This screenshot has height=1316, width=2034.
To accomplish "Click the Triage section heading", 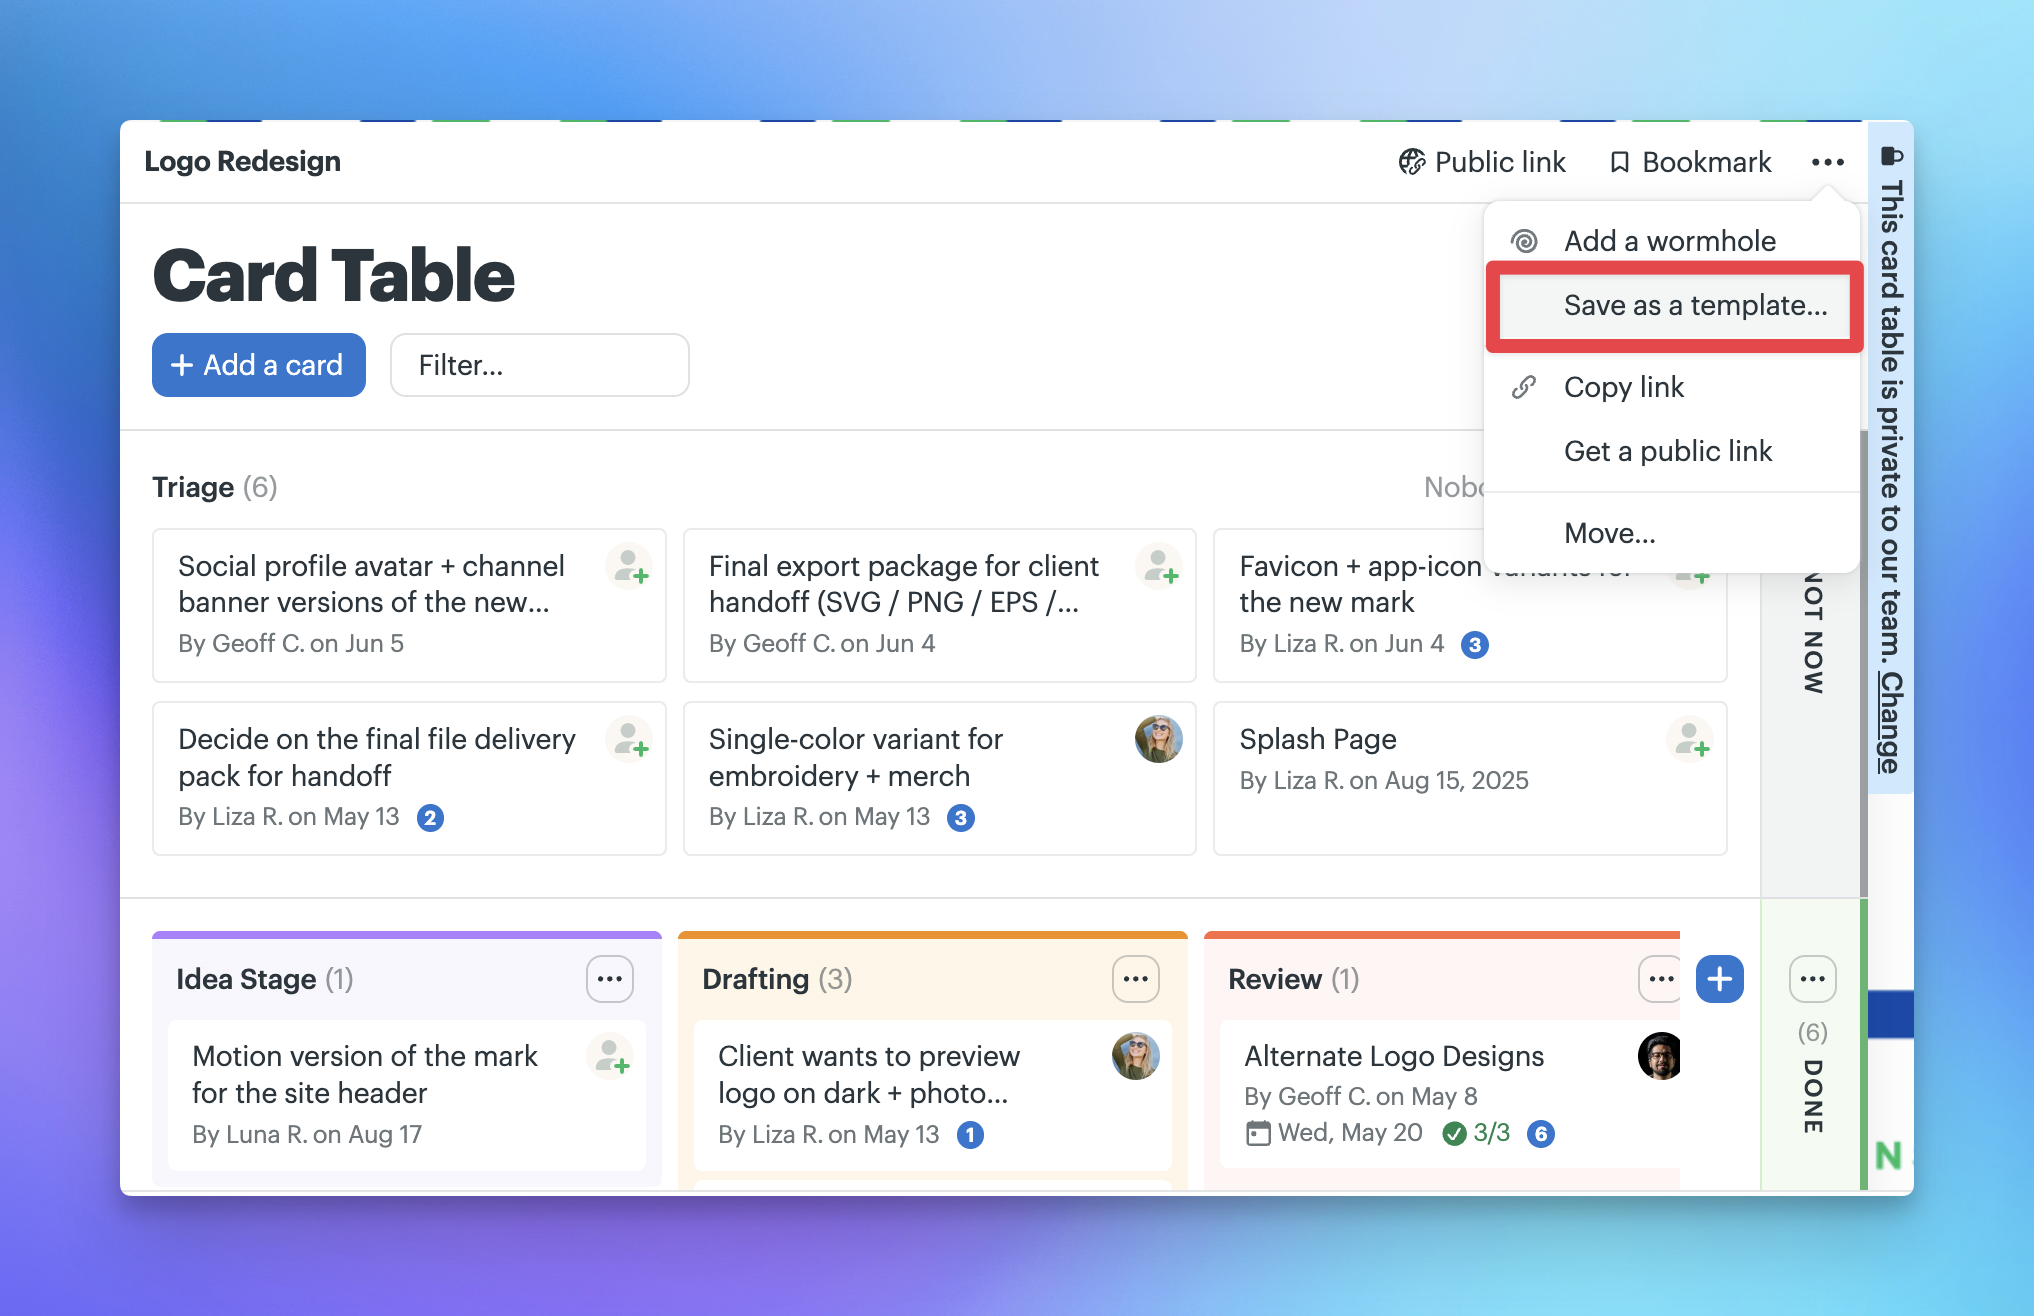I will click(x=193, y=487).
